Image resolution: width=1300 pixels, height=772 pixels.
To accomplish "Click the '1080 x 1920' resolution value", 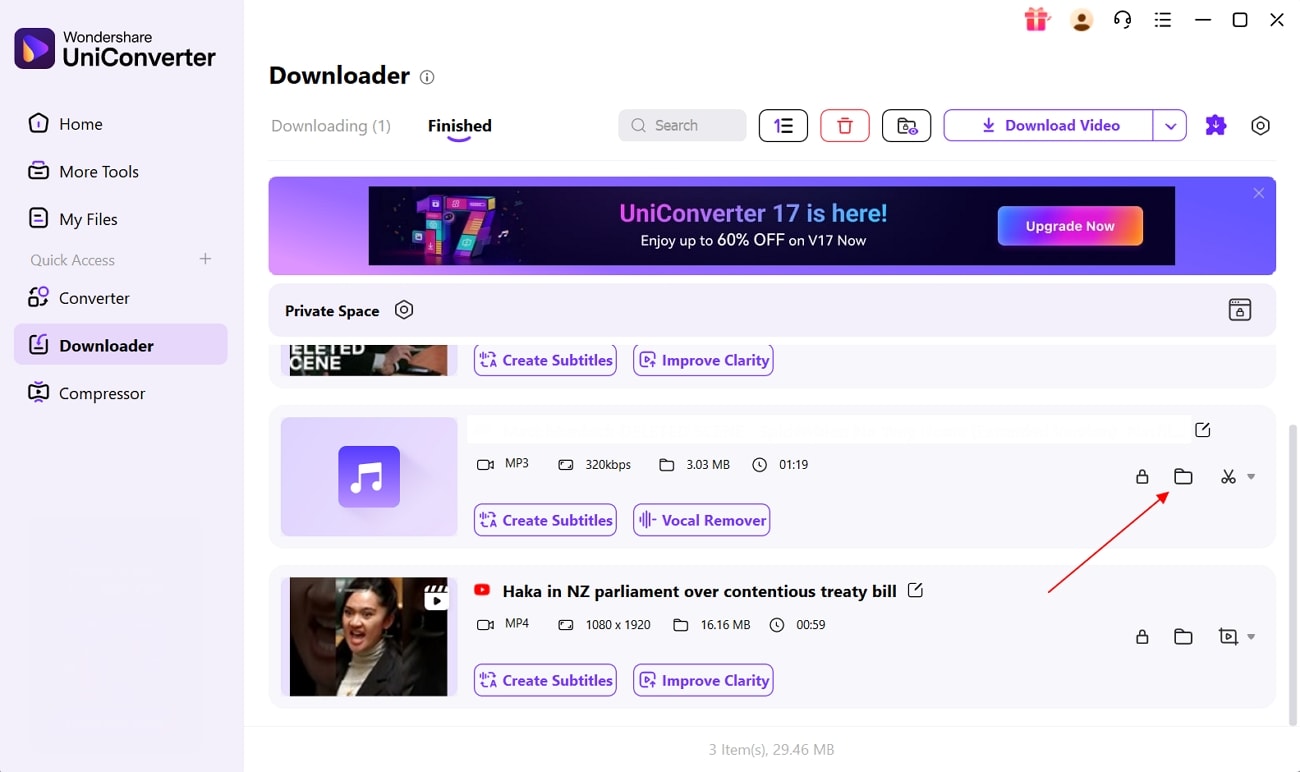I will coord(618,625).
